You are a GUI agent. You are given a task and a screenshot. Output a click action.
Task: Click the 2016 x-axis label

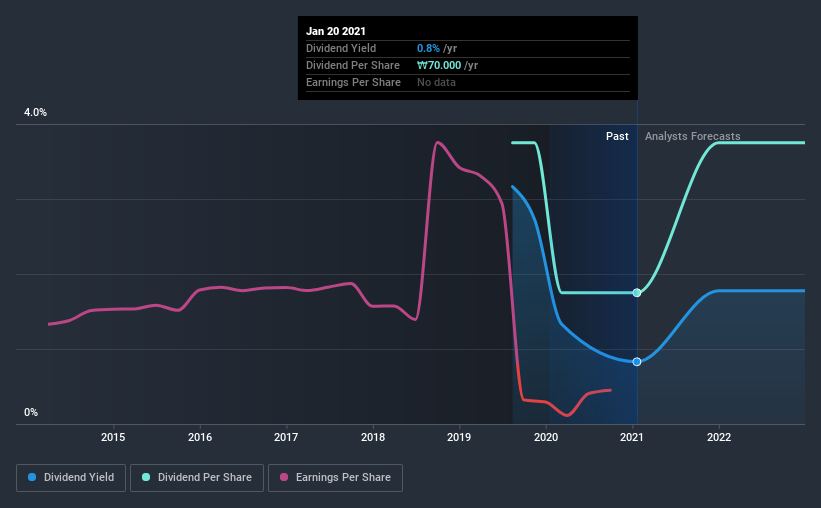pyautogui.click(x=200, y=437)
